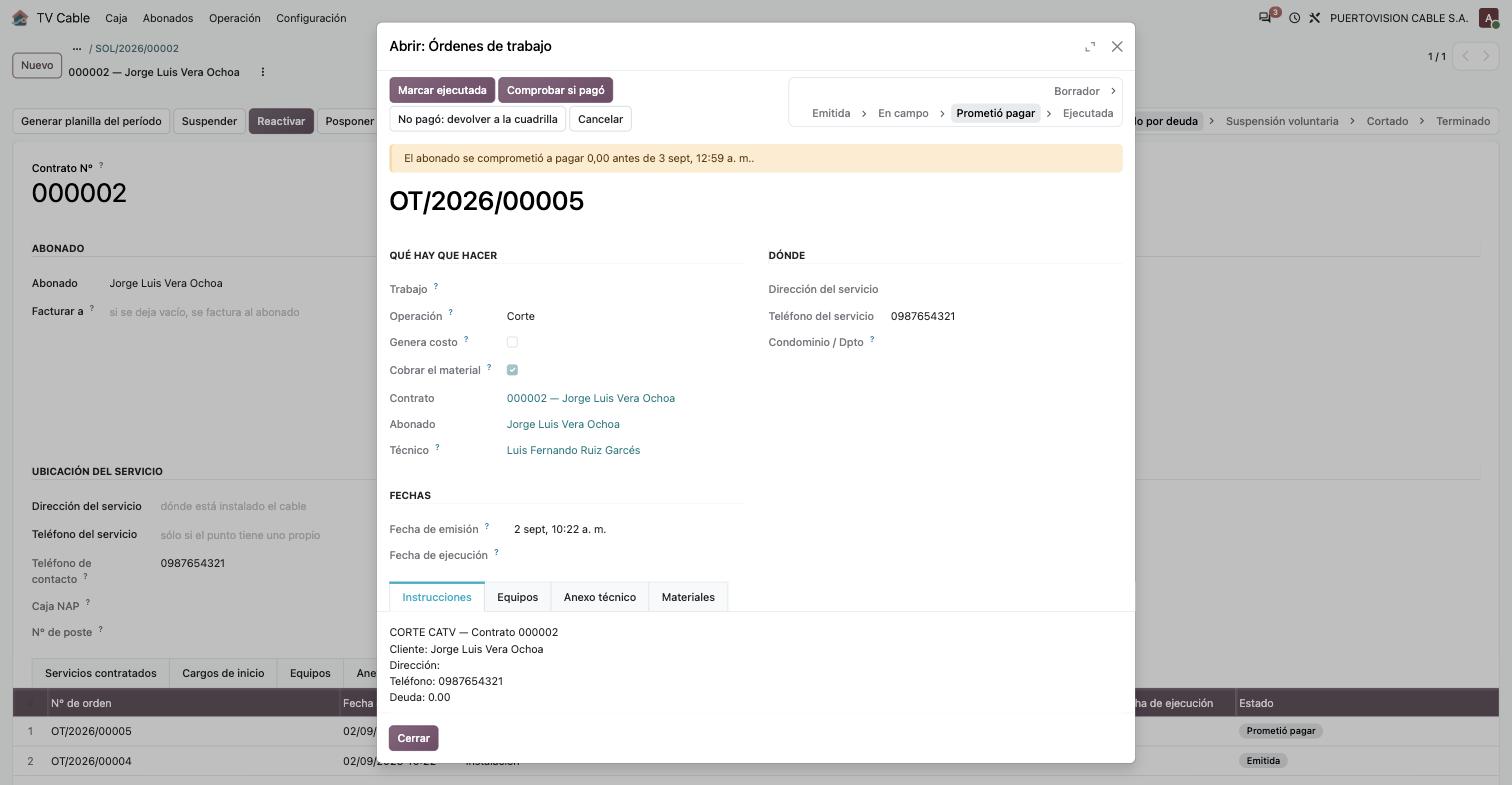Open Abonado link Jorge Luis Vera Ochoa

click(x=563, y=424)
